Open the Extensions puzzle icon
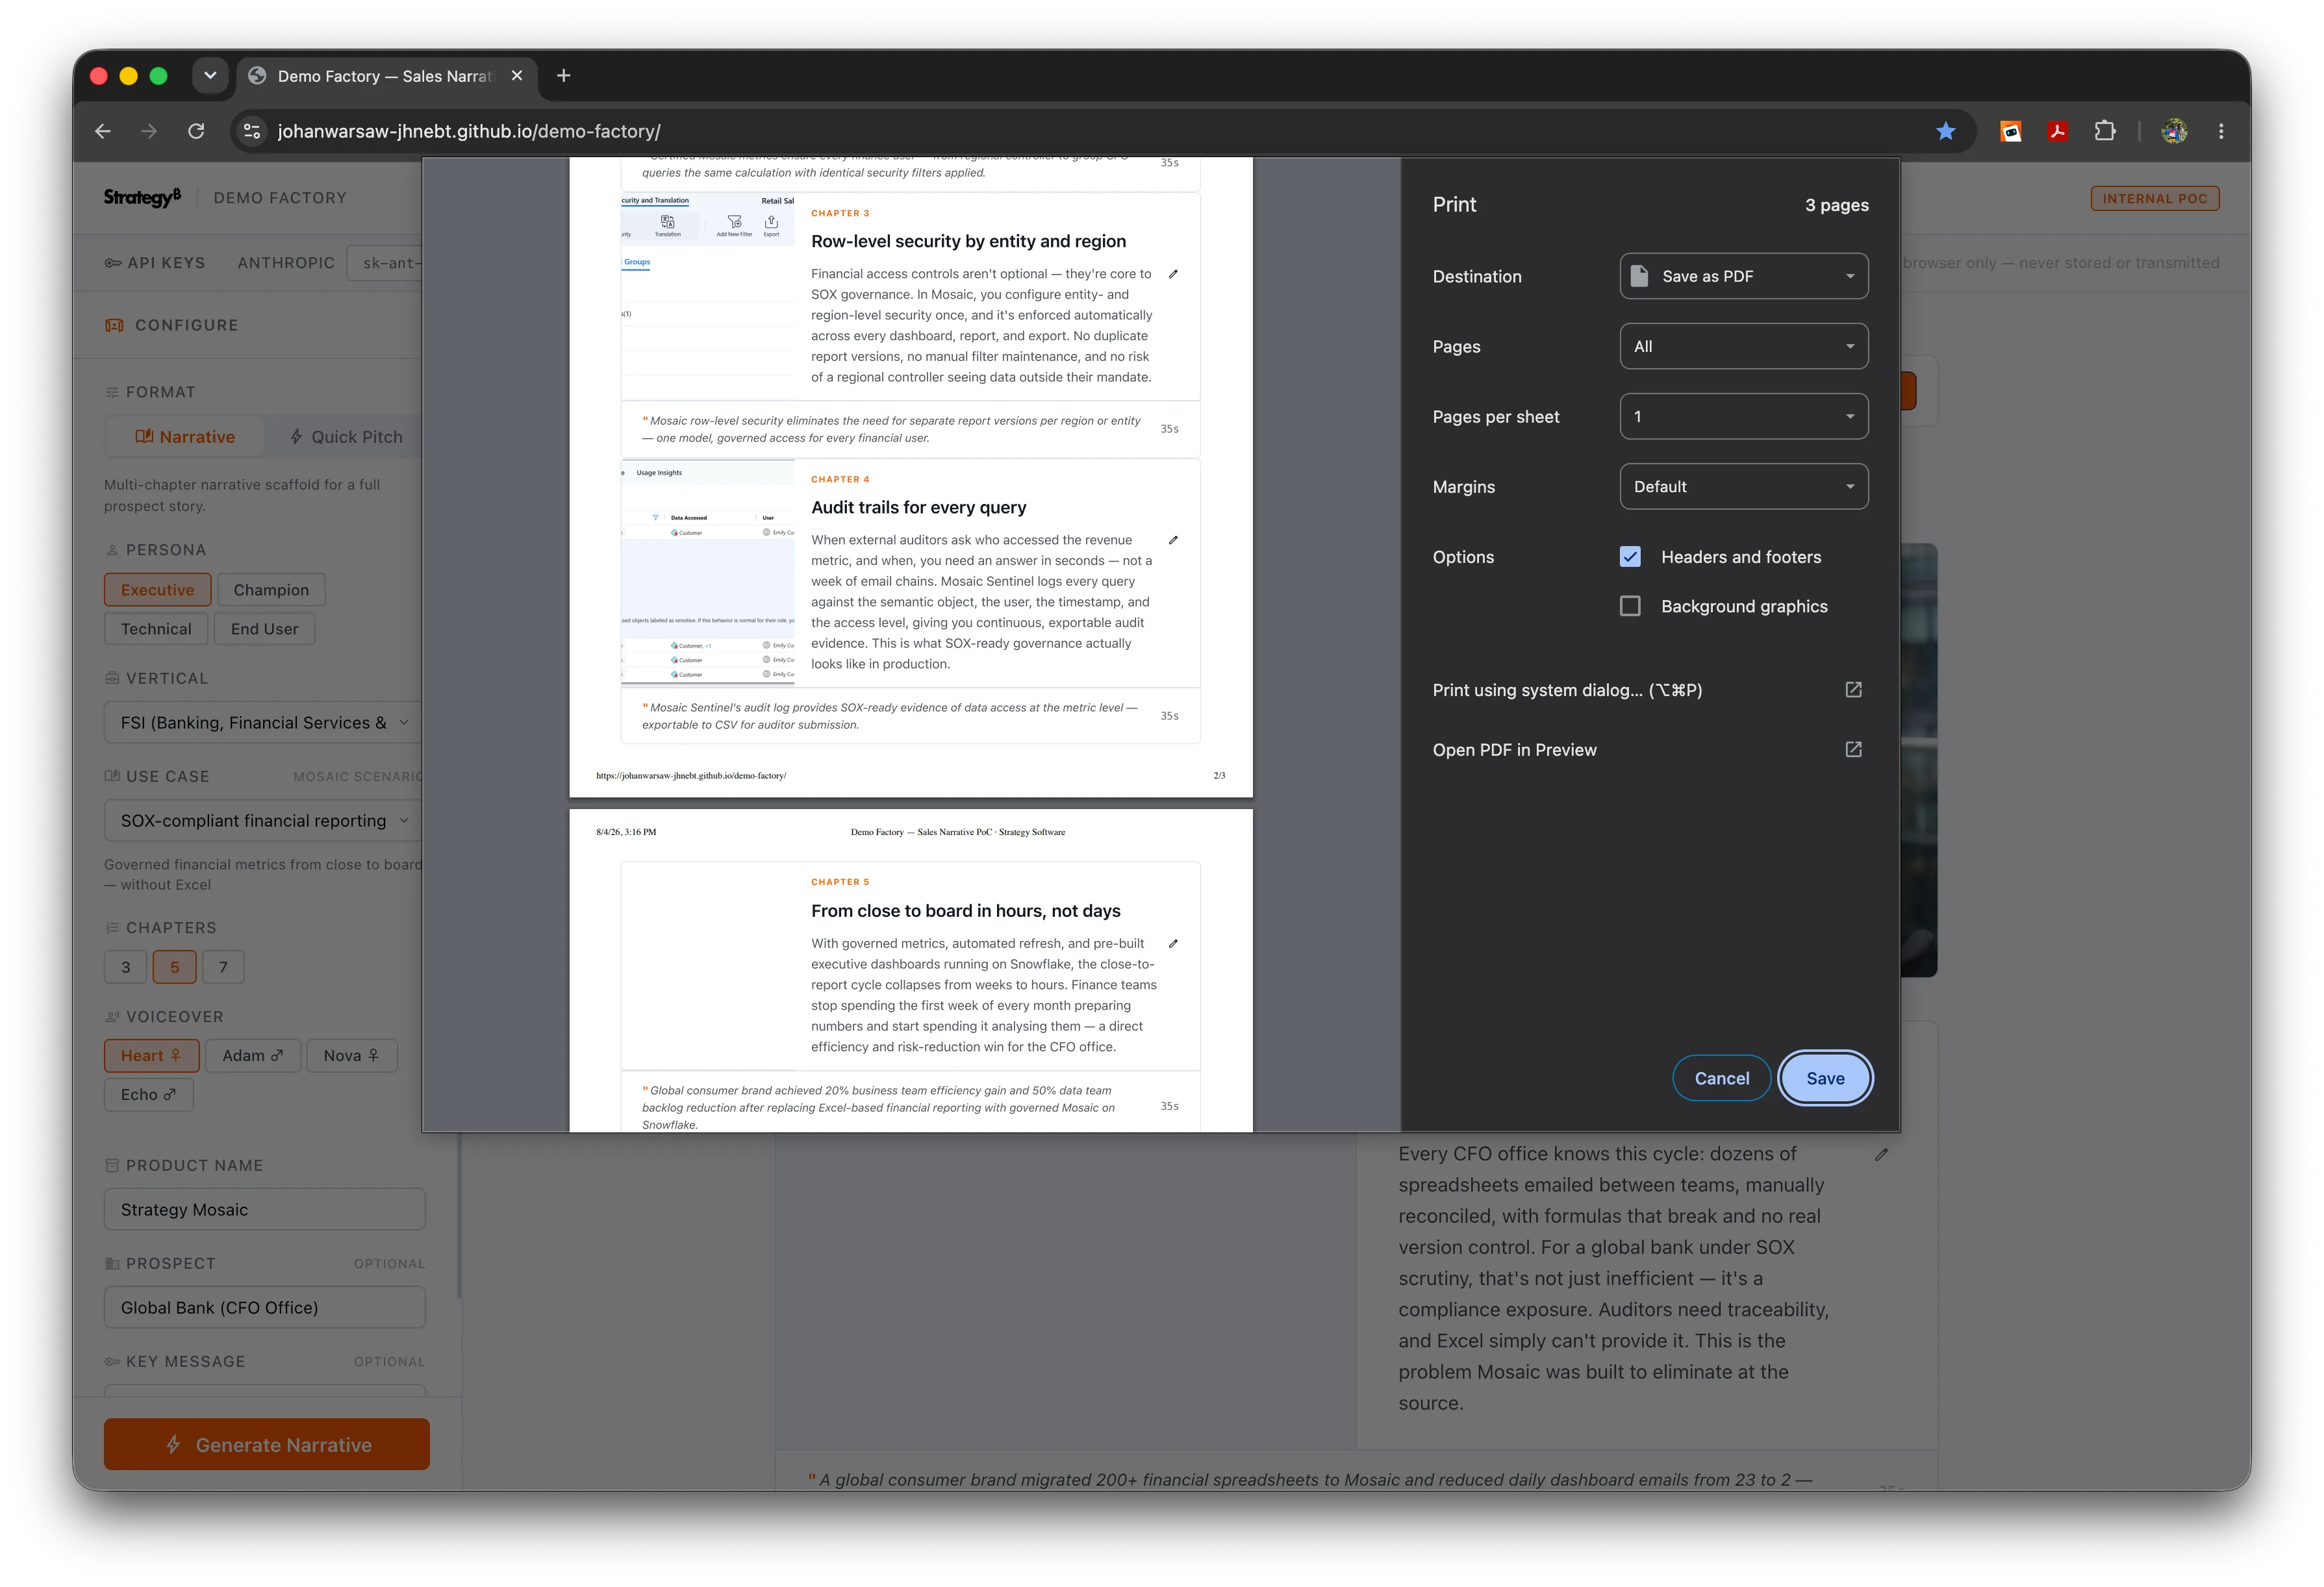 2105,131
